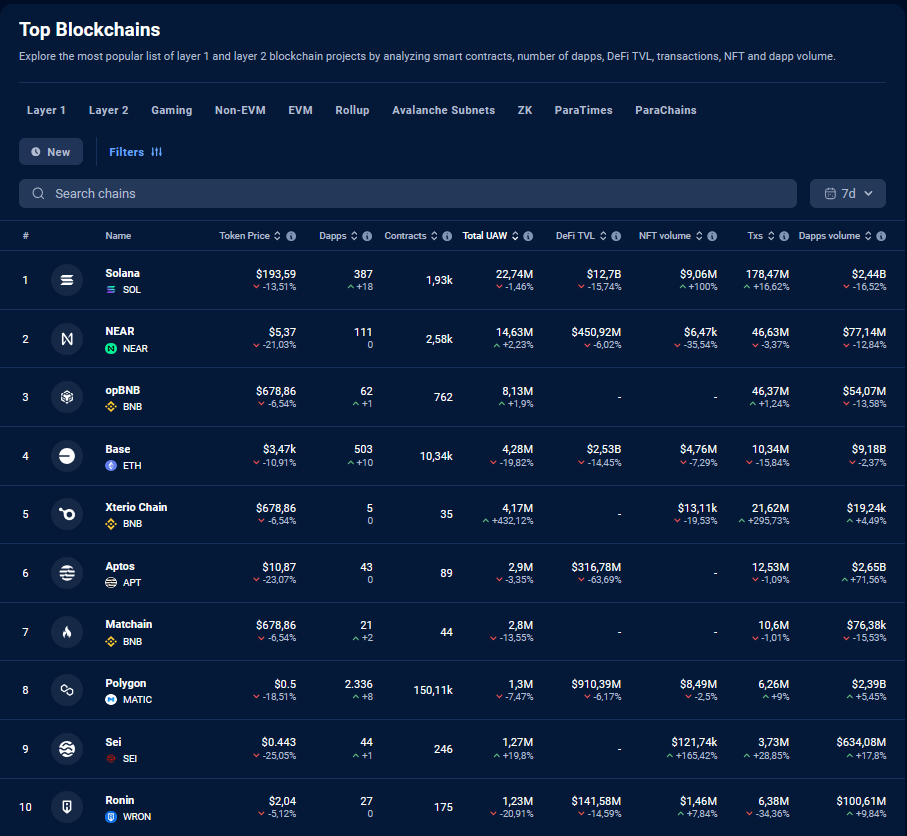Click Ronin's 6,38M transactions value
The height and width of the screenshot is (836, 907).
[773, 801]
